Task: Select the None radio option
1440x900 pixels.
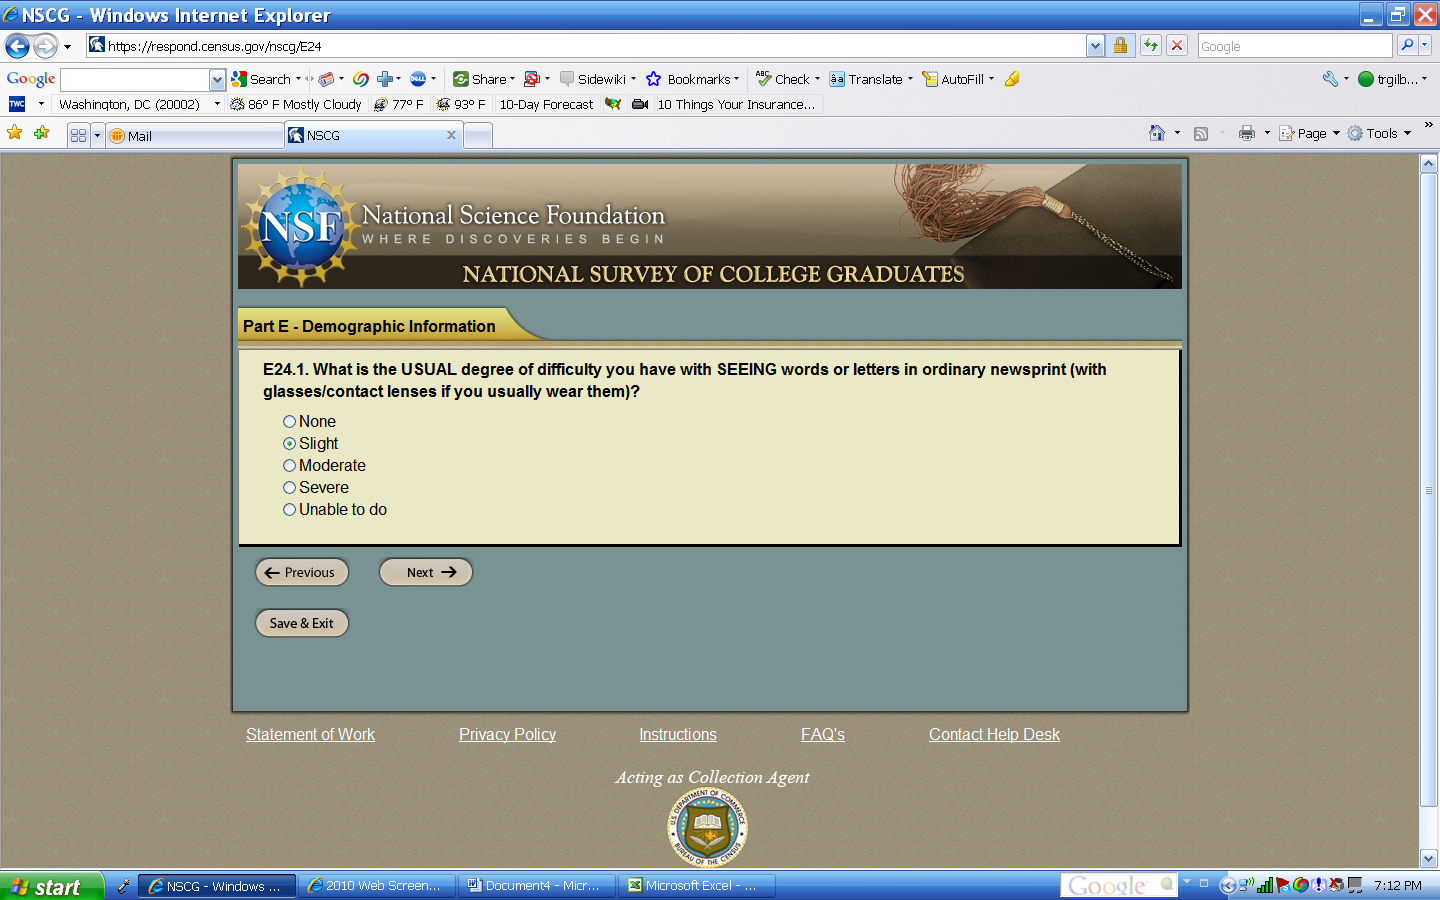Action: 289,422
